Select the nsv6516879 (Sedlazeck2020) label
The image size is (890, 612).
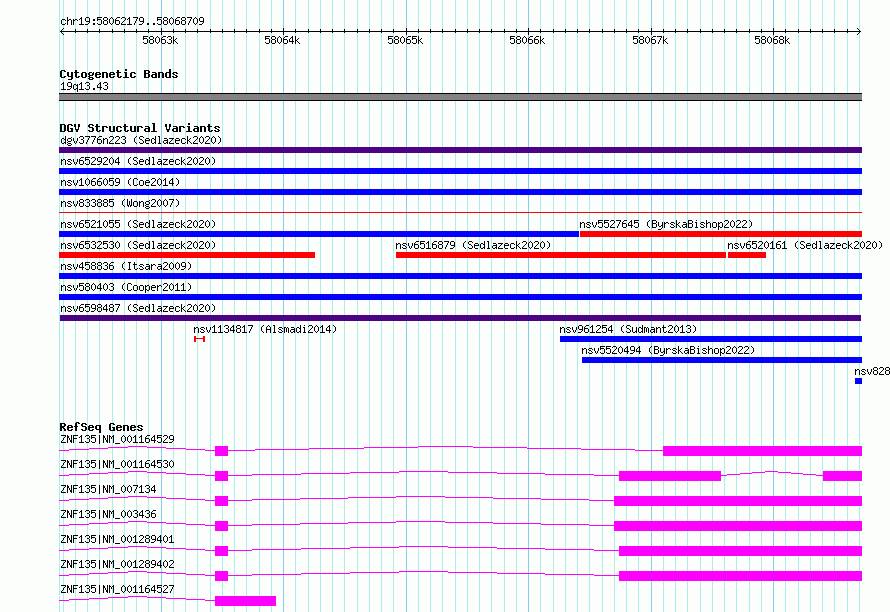[473, 245]
